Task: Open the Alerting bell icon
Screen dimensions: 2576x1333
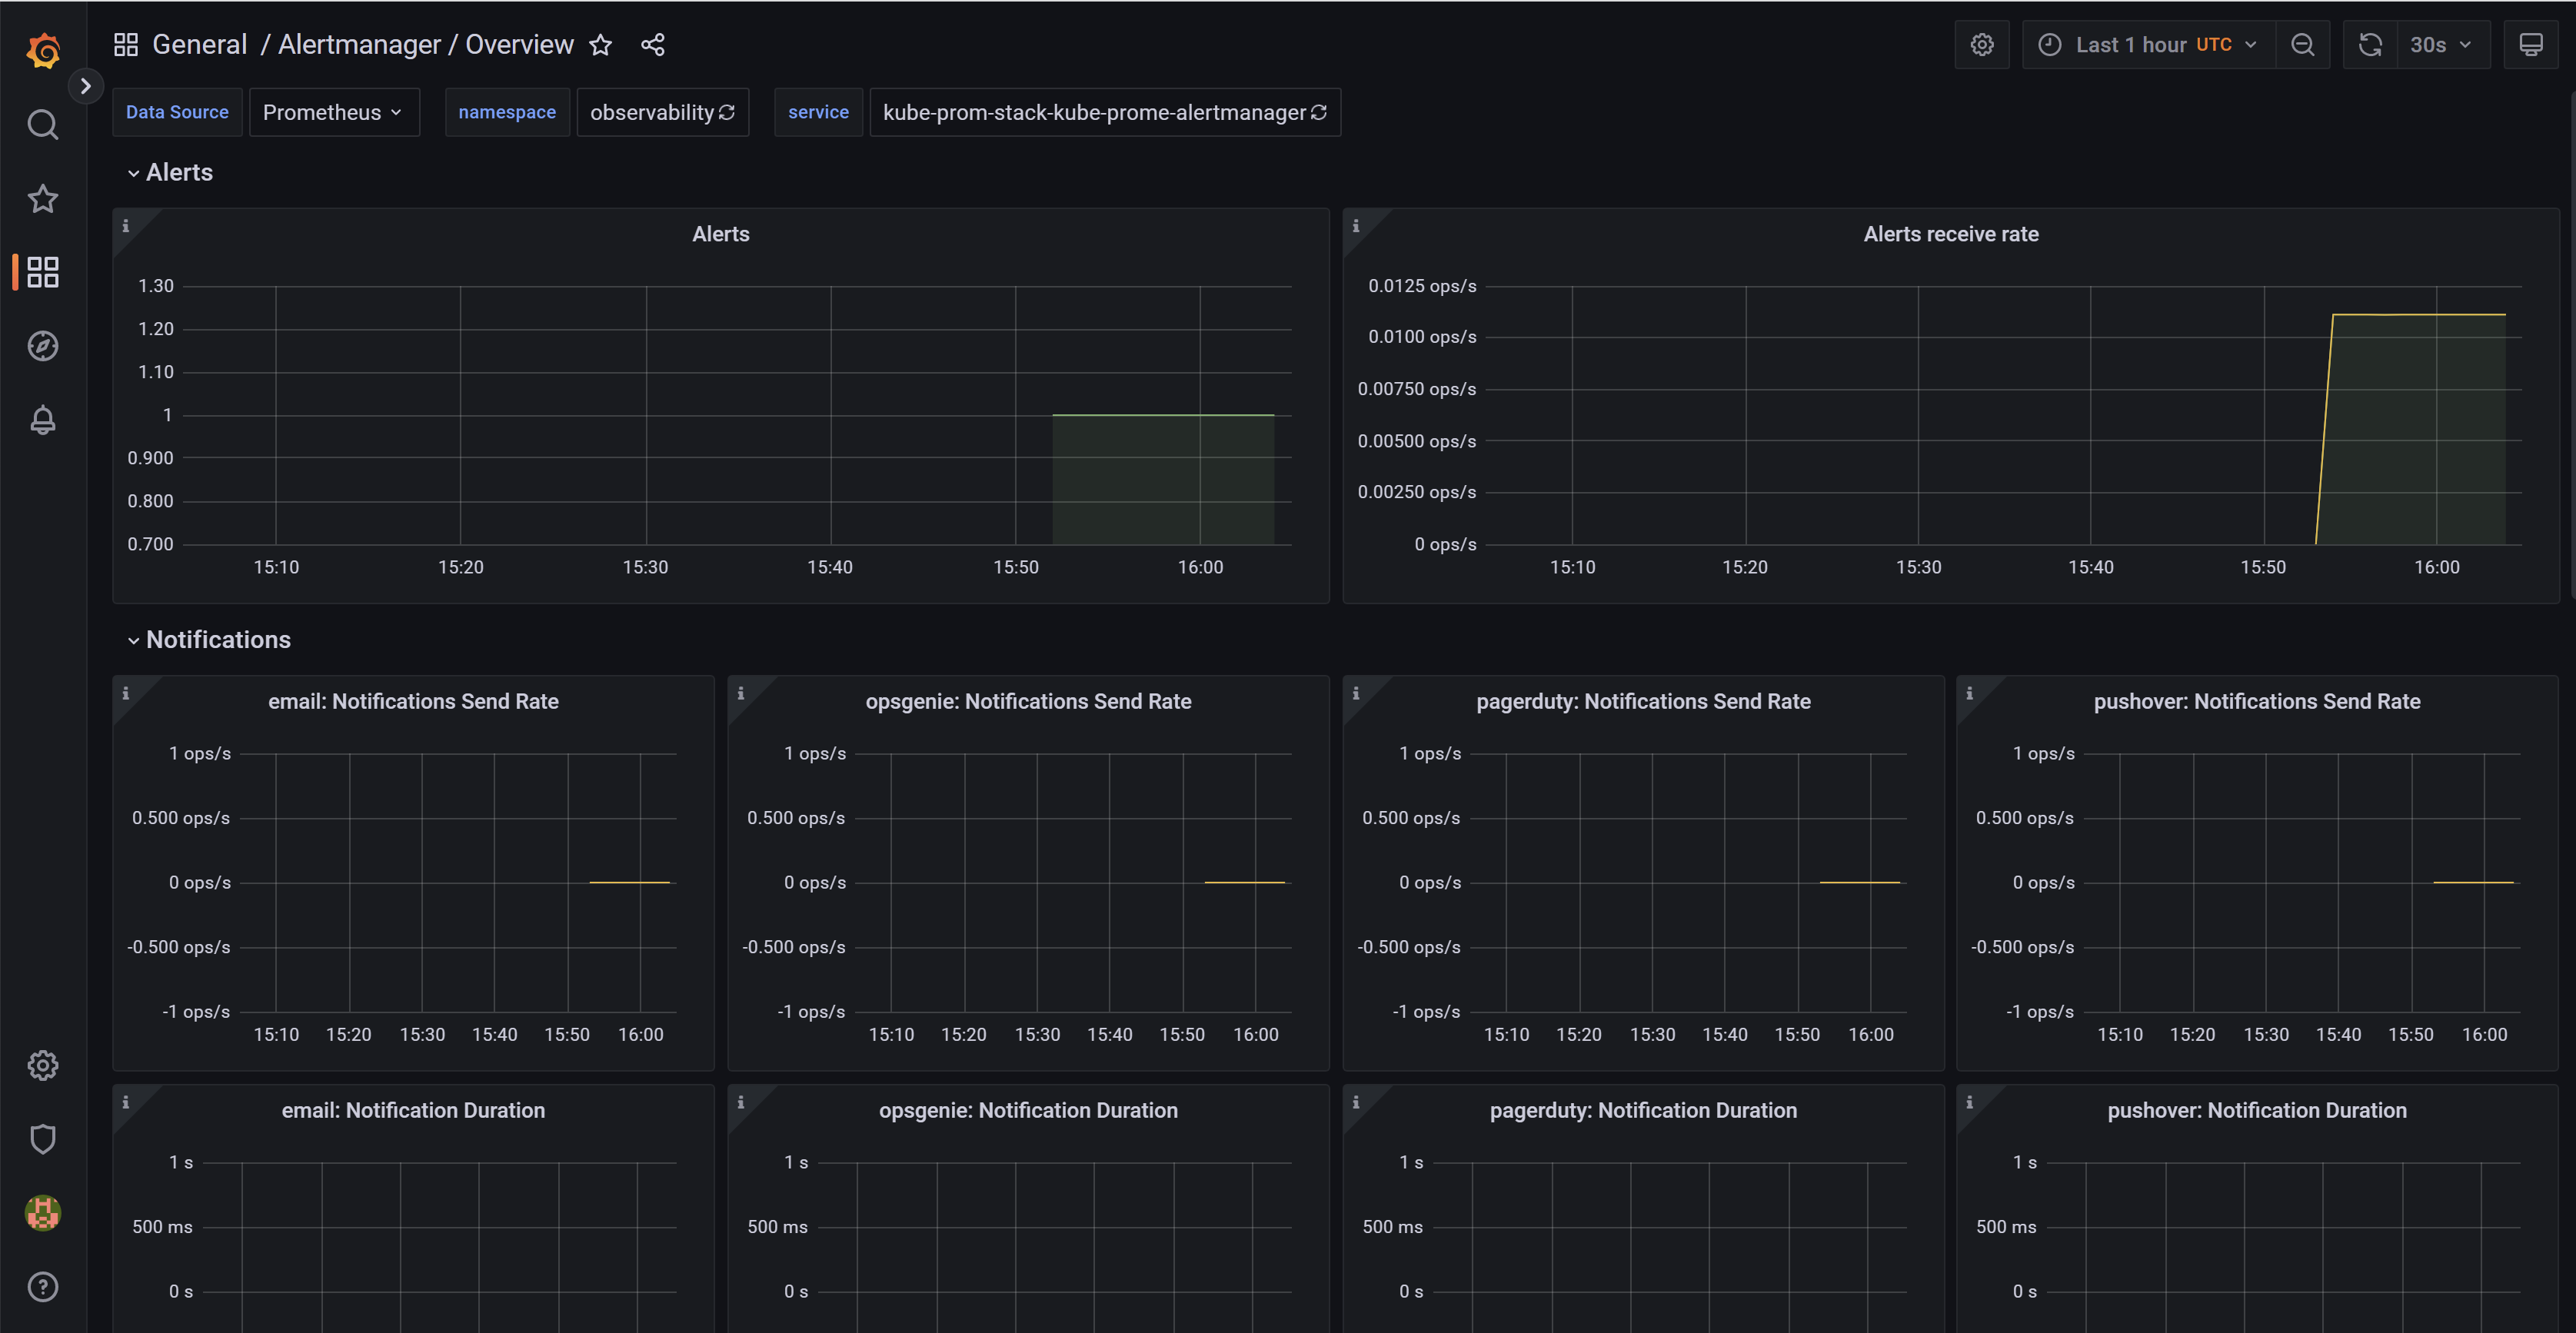Action: coord(42,420)
